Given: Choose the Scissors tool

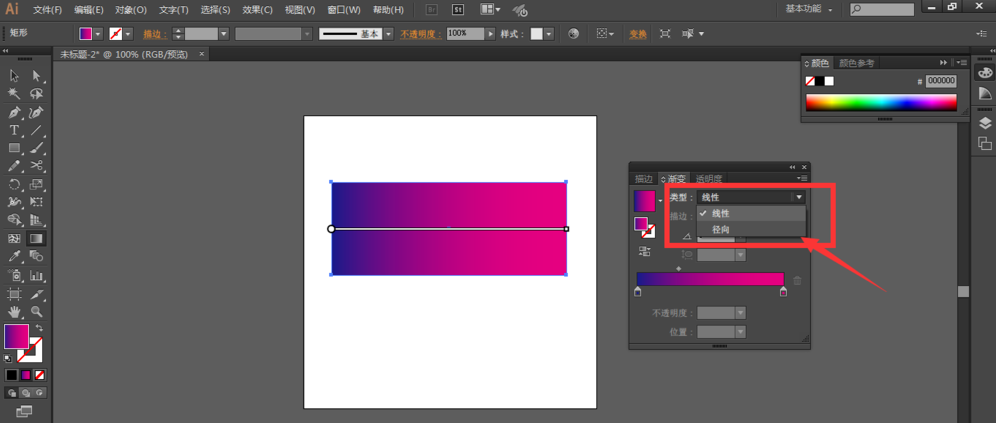Looking at the screenshot, I should [x=36, y=166].
